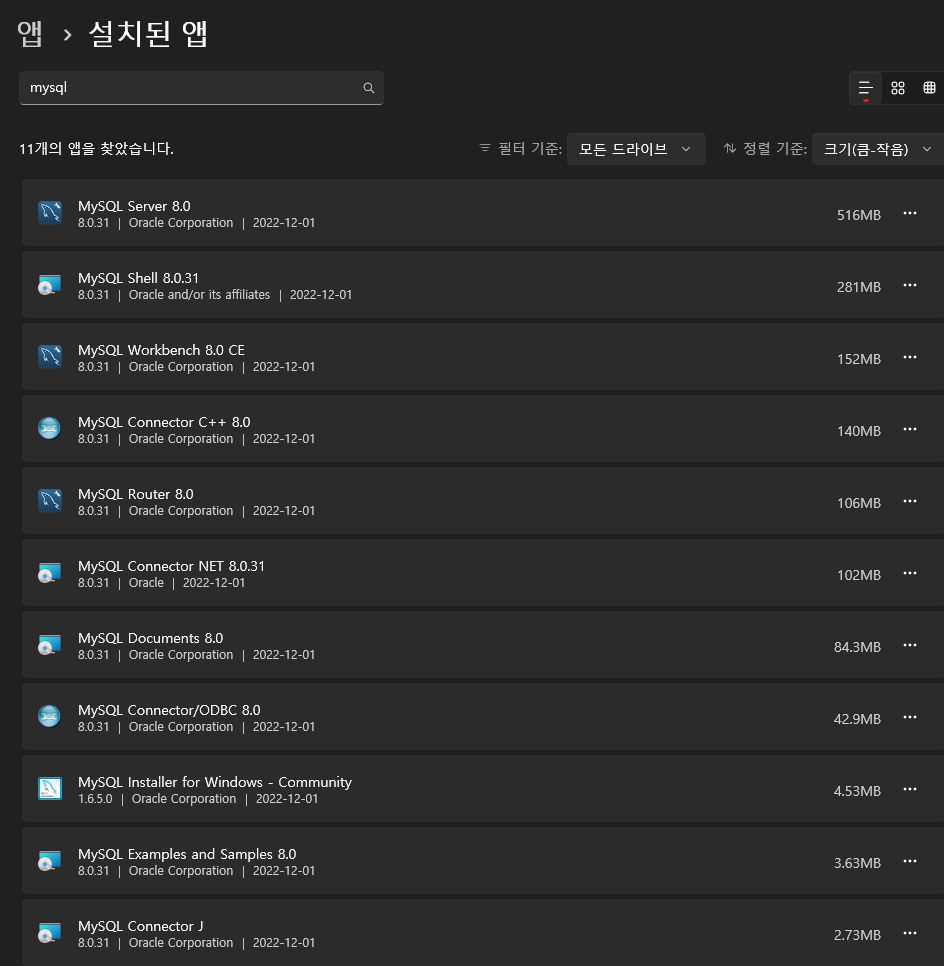The height and width of the screenshot is (966, 944).
Task: Click the search magnifier icon
Action: coord(368,87)
